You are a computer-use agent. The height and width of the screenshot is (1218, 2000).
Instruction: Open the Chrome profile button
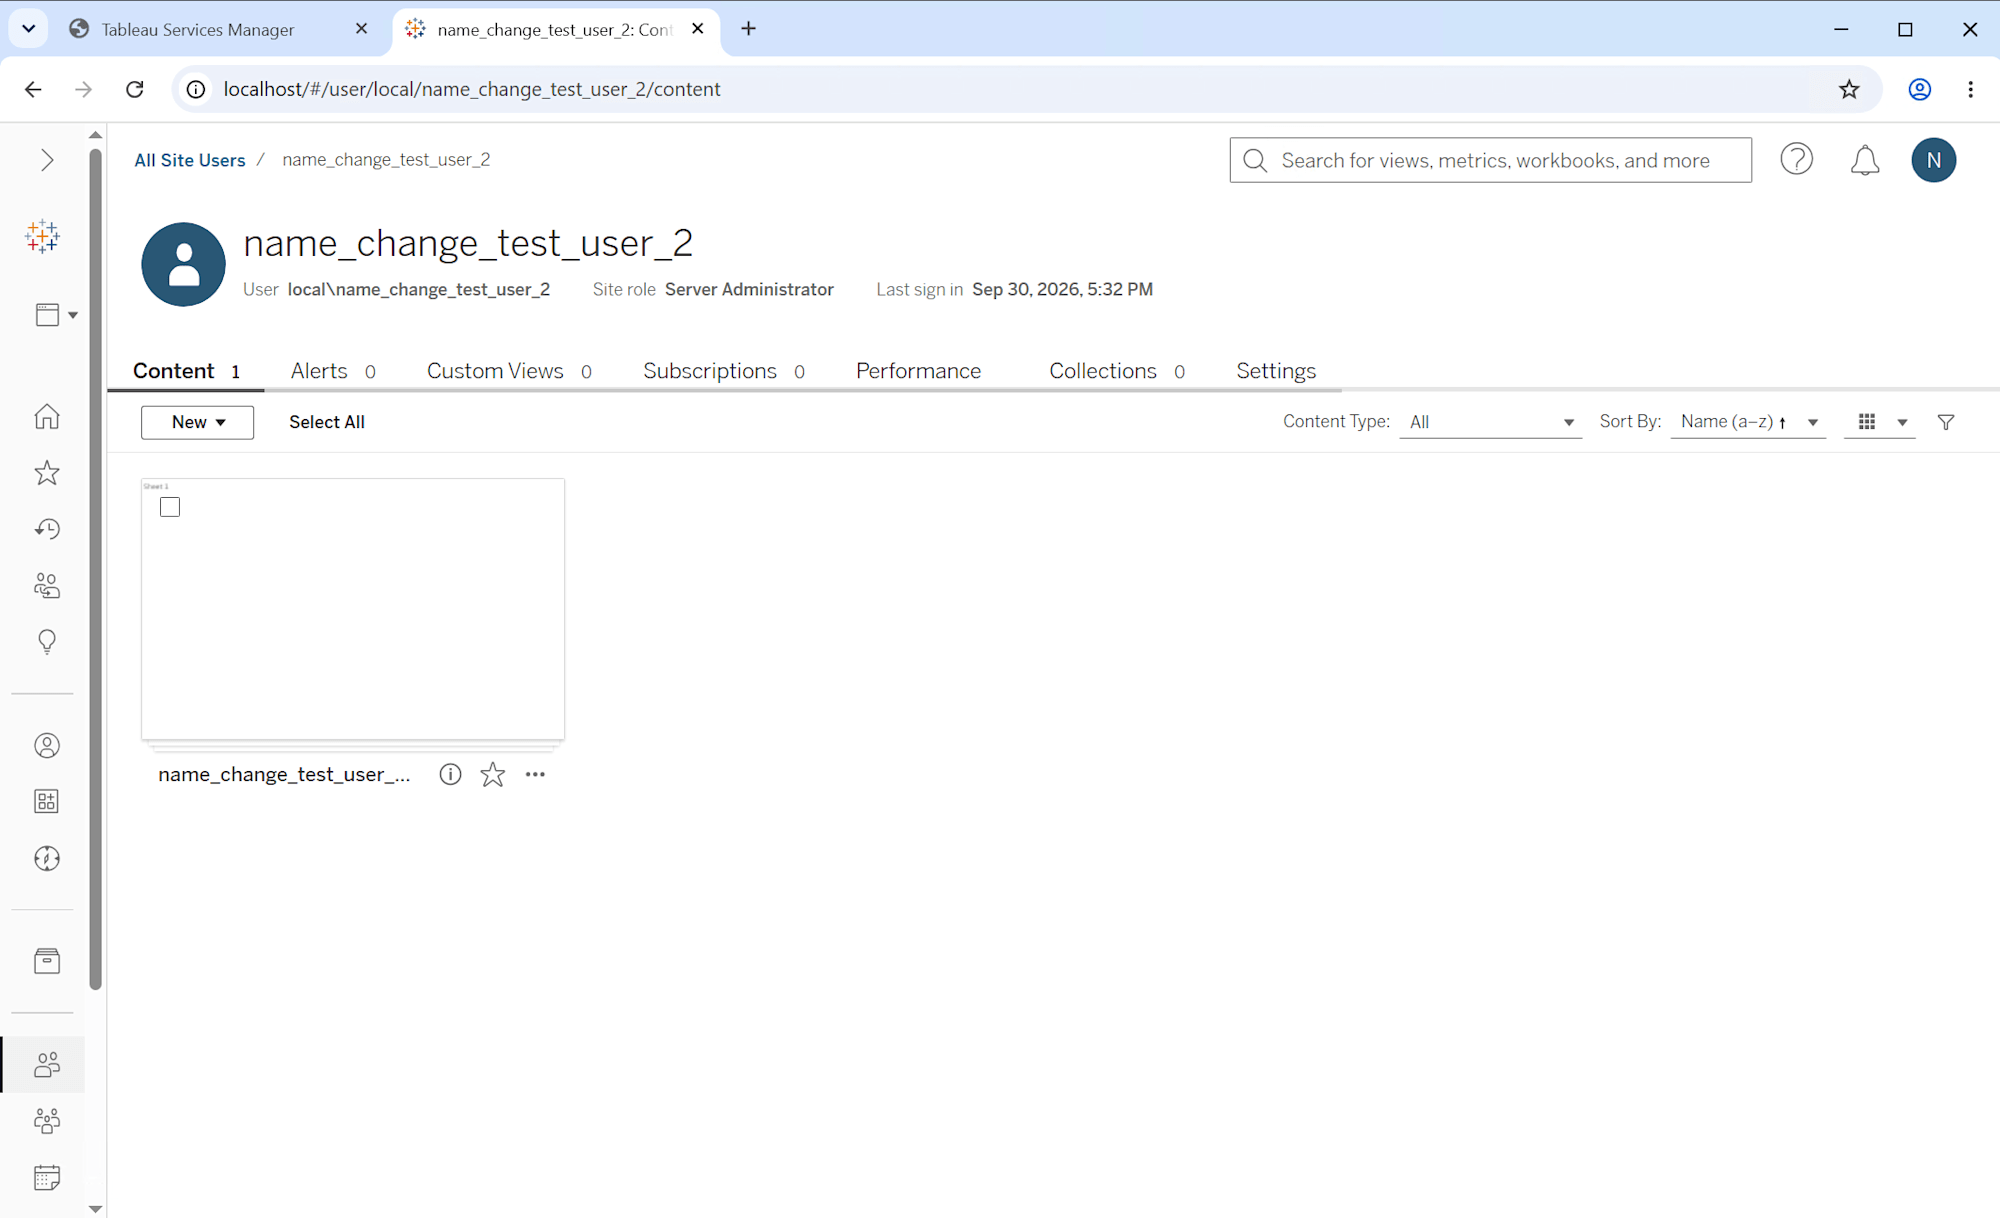[1919, 89]
